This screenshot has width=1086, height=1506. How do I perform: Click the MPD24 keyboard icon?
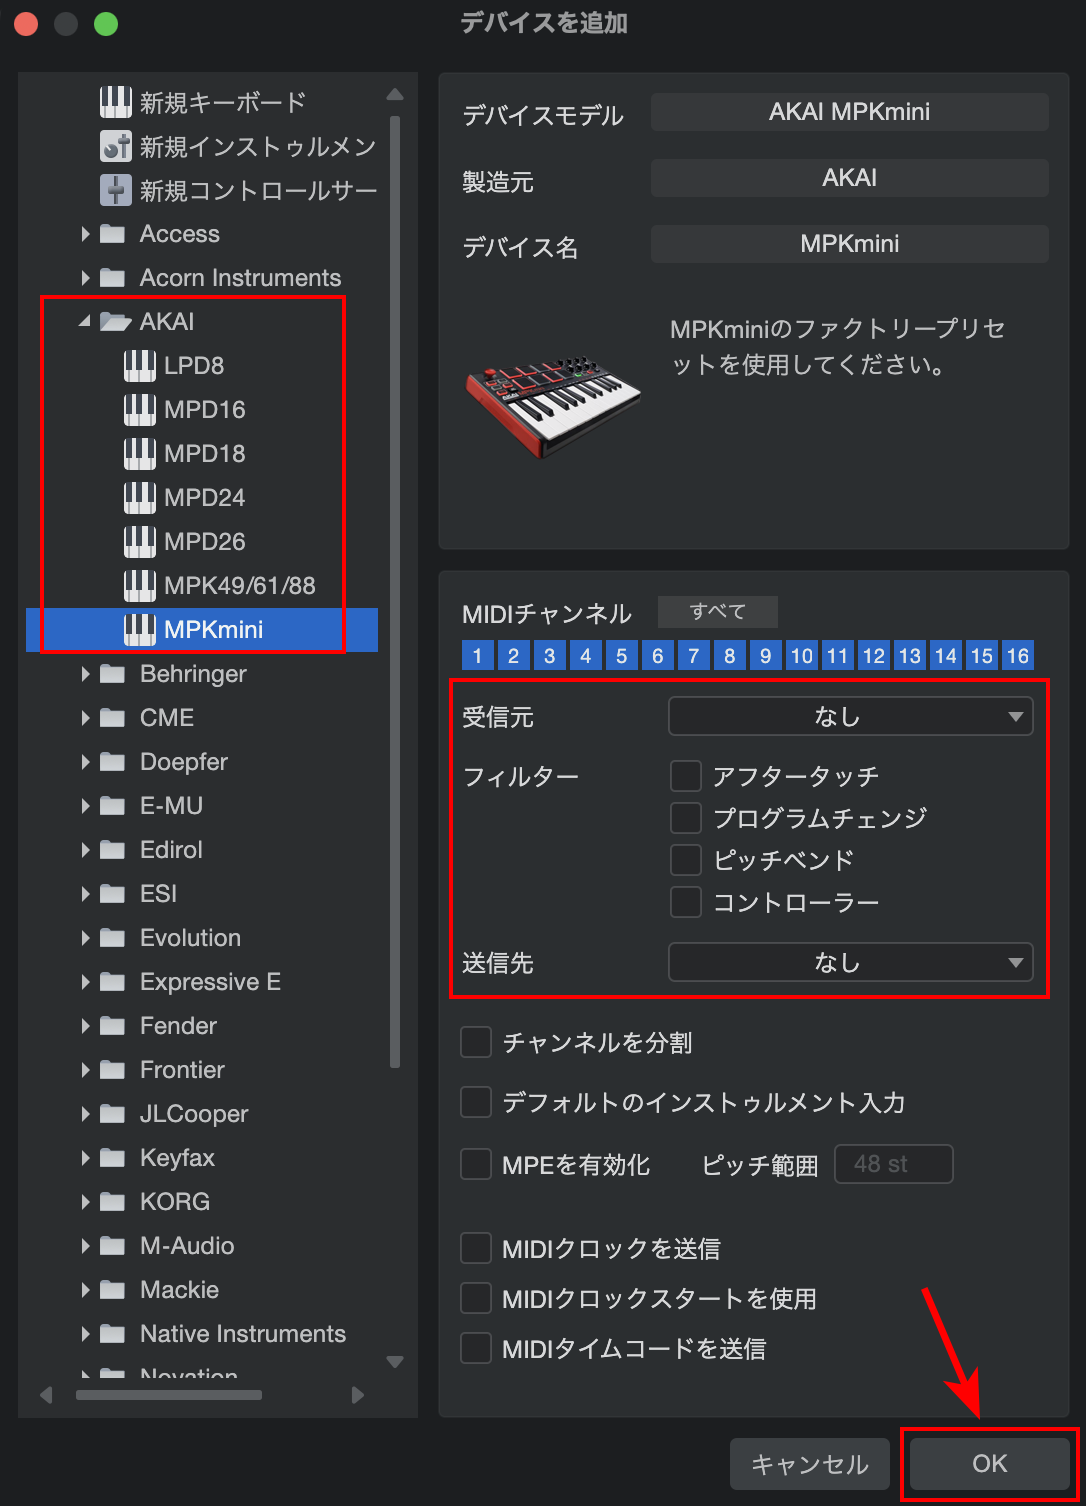click(140, 498)
